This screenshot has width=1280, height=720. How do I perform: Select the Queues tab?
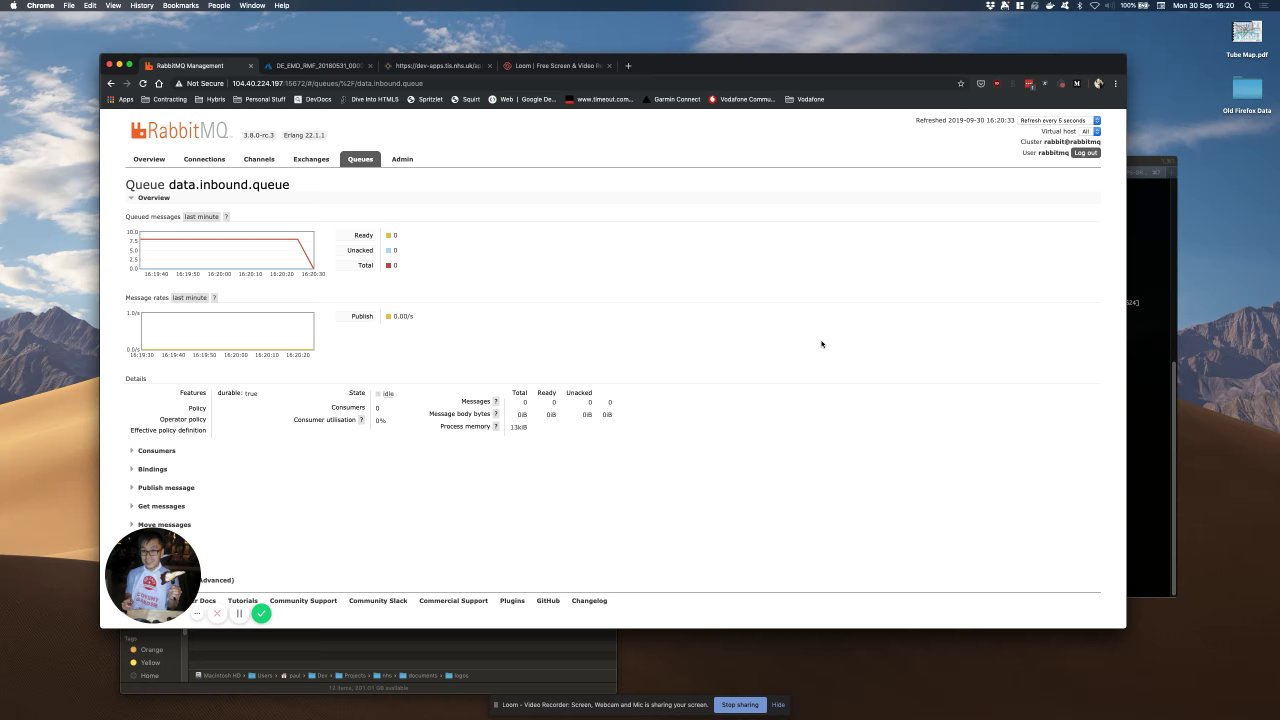360,159
